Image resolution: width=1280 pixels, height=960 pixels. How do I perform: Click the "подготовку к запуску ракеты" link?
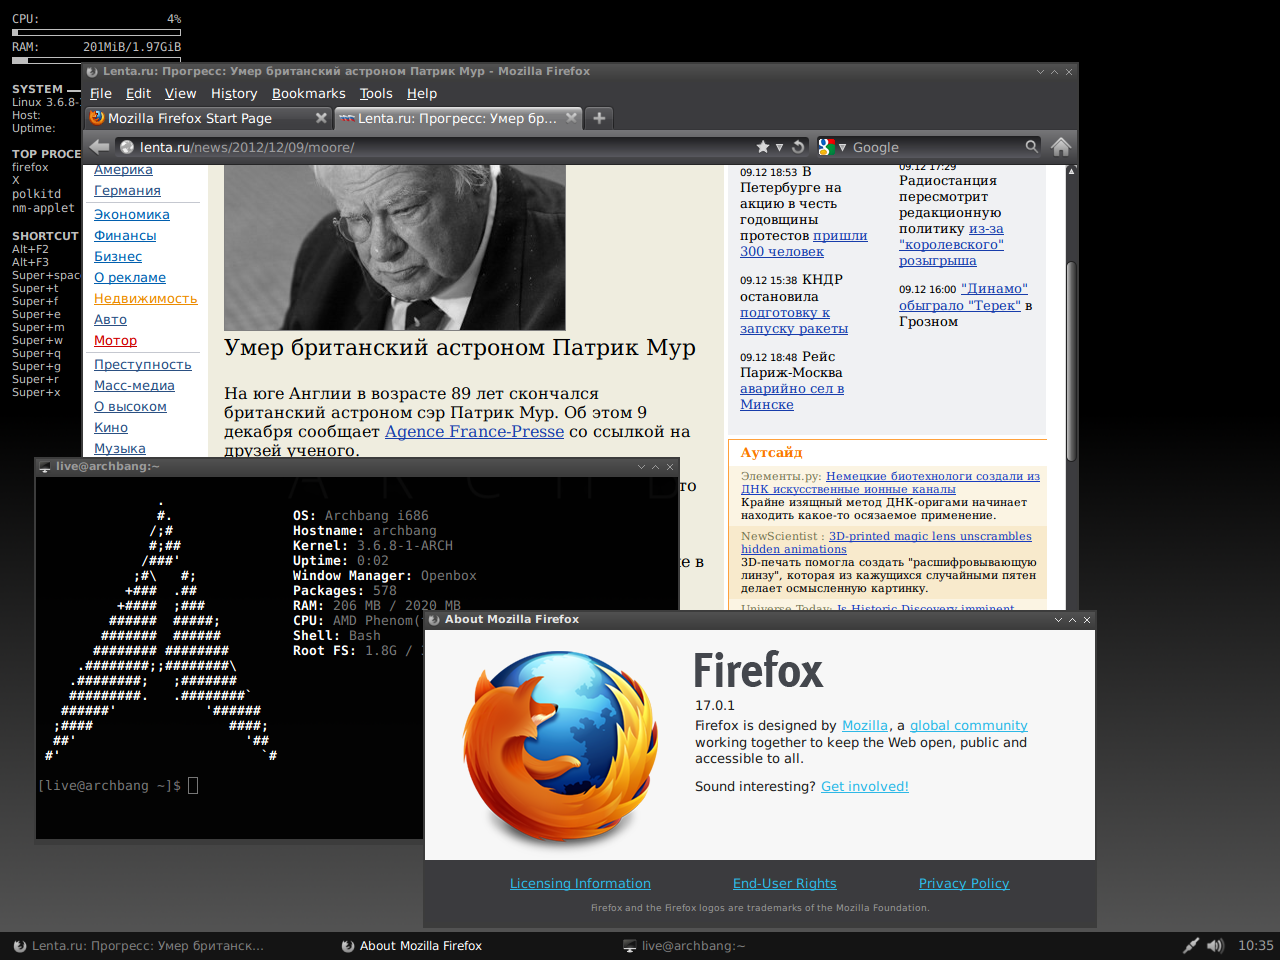793,321
